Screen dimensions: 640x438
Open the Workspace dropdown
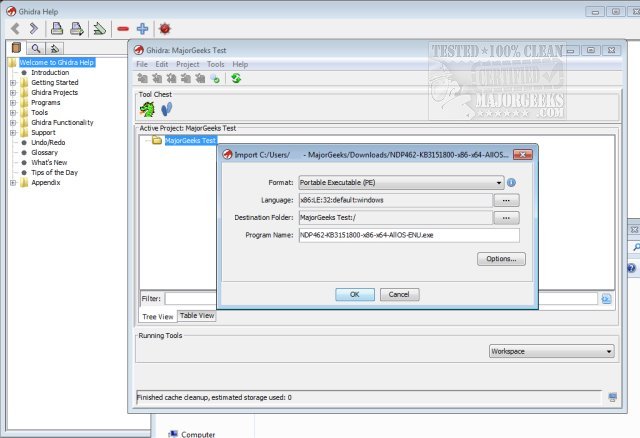551,351
